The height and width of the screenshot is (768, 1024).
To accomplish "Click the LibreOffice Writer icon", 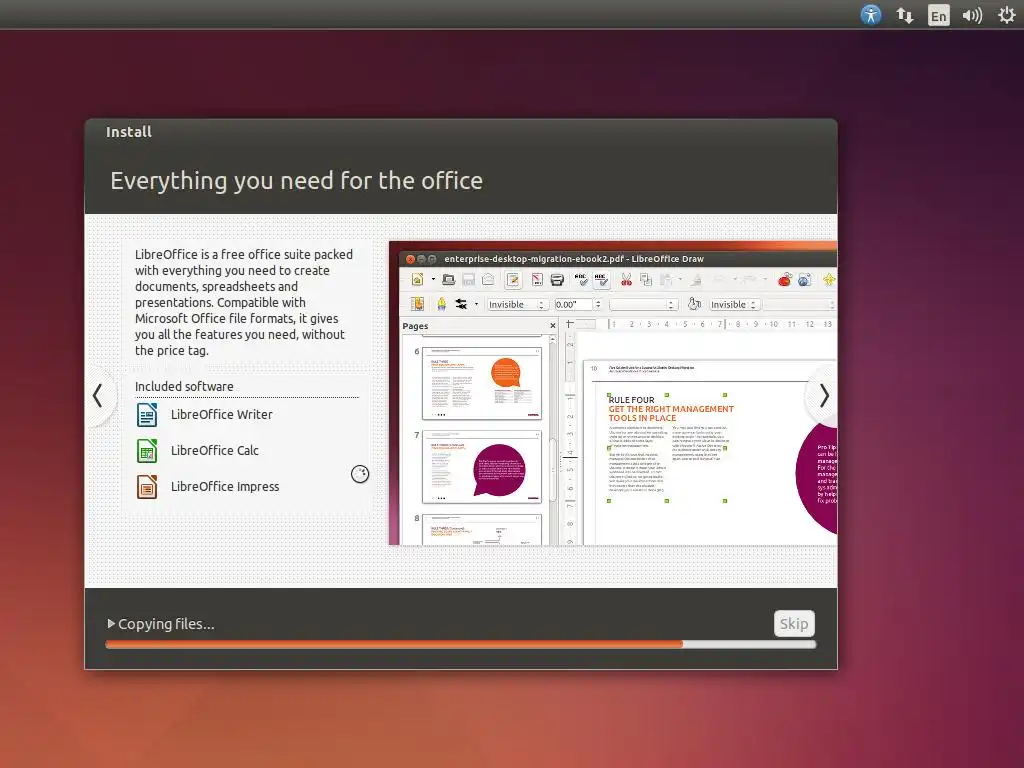I will pyautogui.click(x=147, y=415).
